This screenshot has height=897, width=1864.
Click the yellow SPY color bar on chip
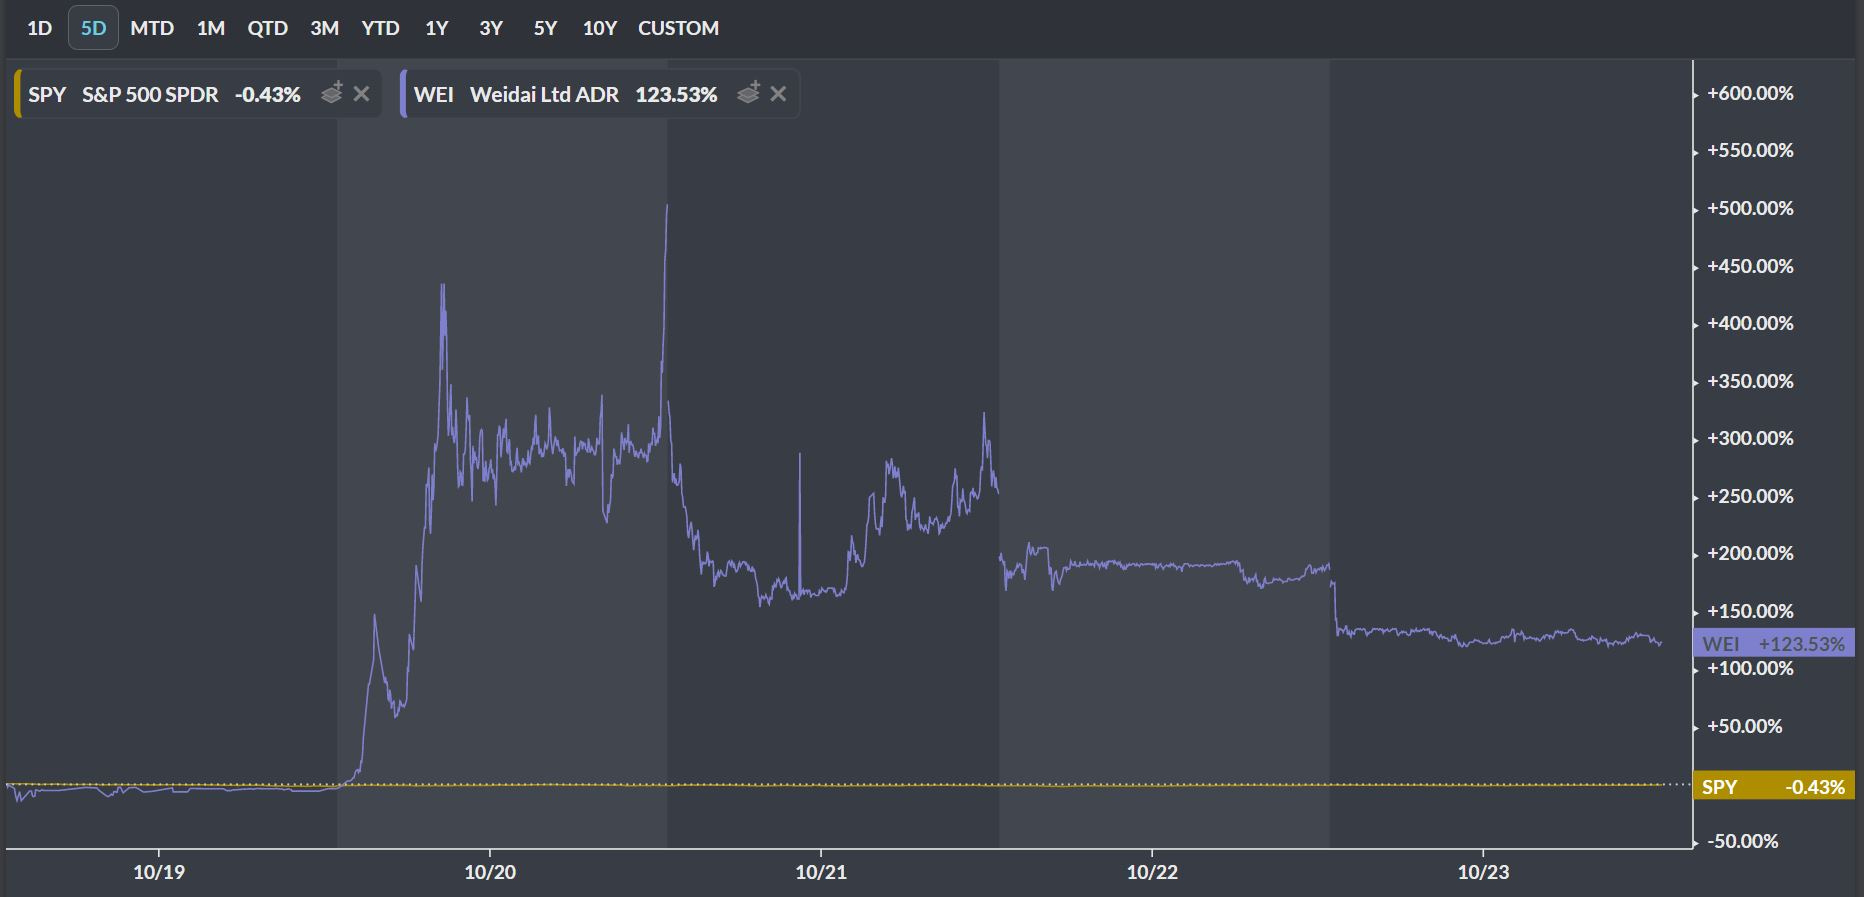17,94
